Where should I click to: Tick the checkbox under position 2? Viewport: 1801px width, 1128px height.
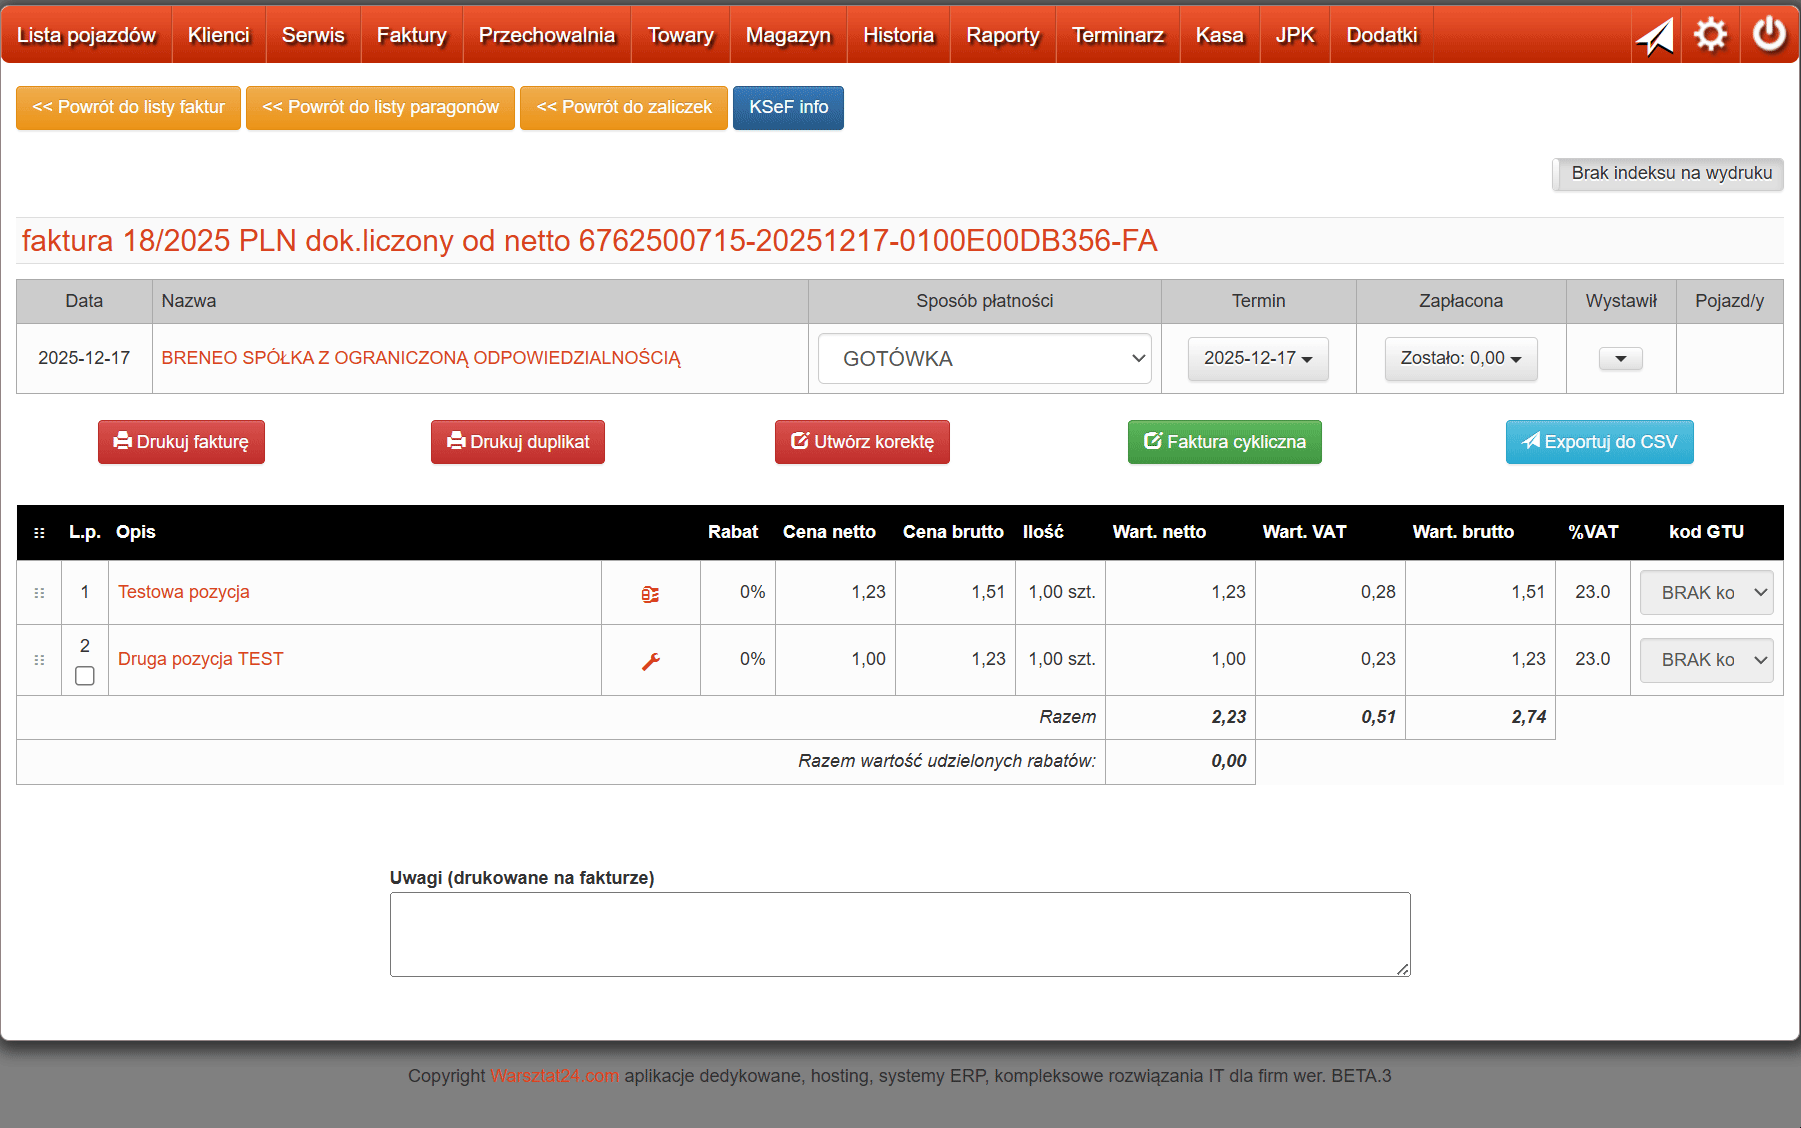point(85,676)
